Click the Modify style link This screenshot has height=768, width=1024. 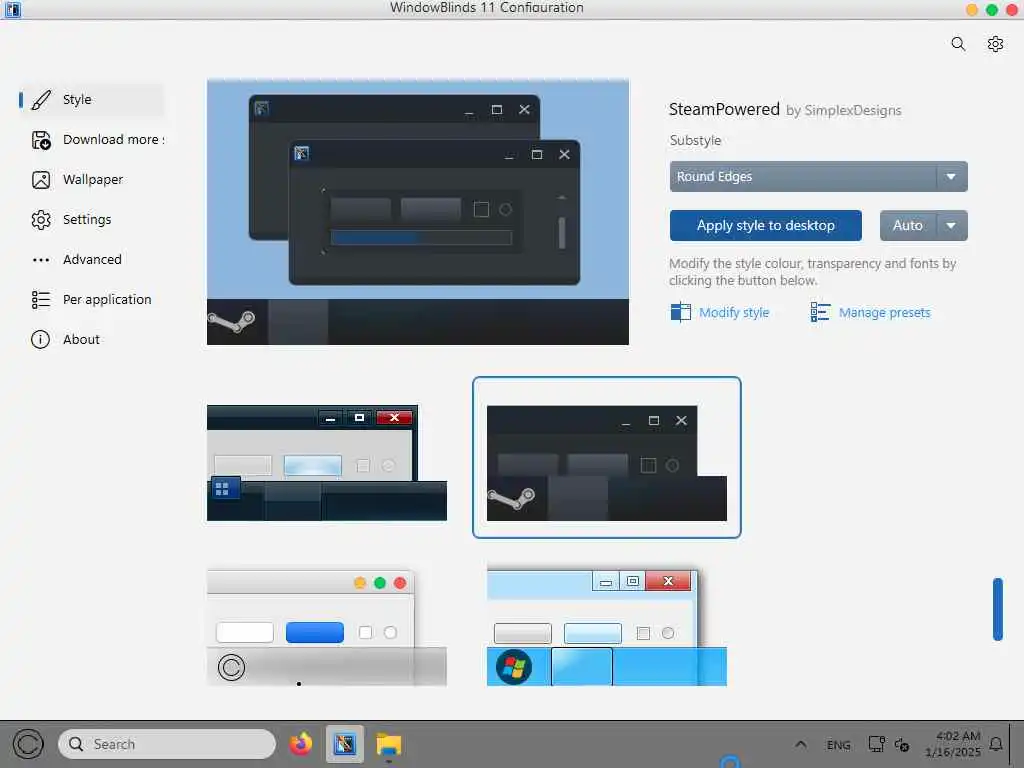click(x=734, y=313)
